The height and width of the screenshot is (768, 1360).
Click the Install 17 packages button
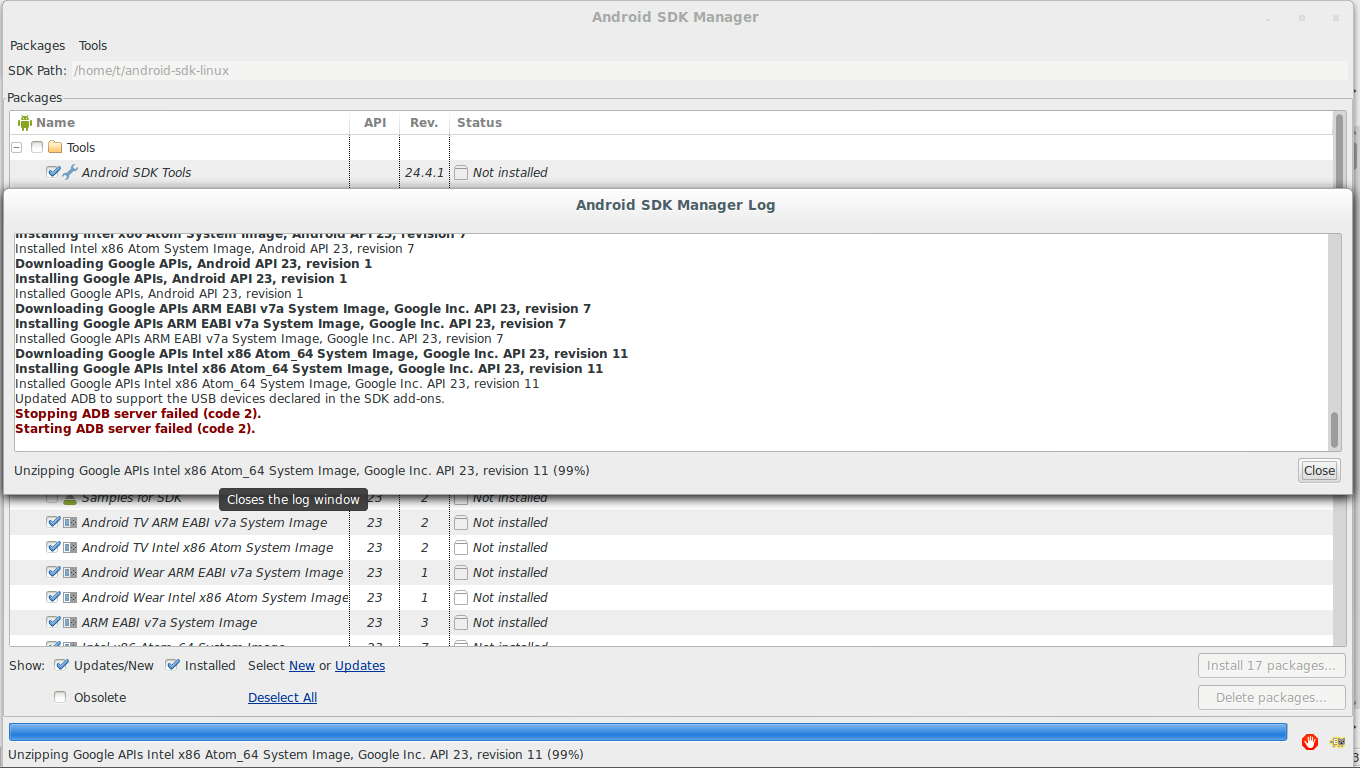pyautogui.click(x=1271, y=666)
